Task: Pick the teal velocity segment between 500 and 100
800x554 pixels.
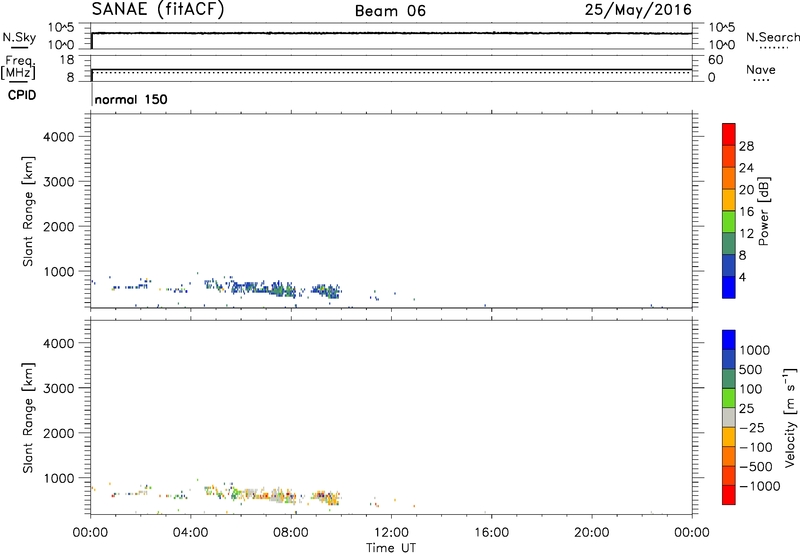Action: pyautogui.click(x=729, y=379)
